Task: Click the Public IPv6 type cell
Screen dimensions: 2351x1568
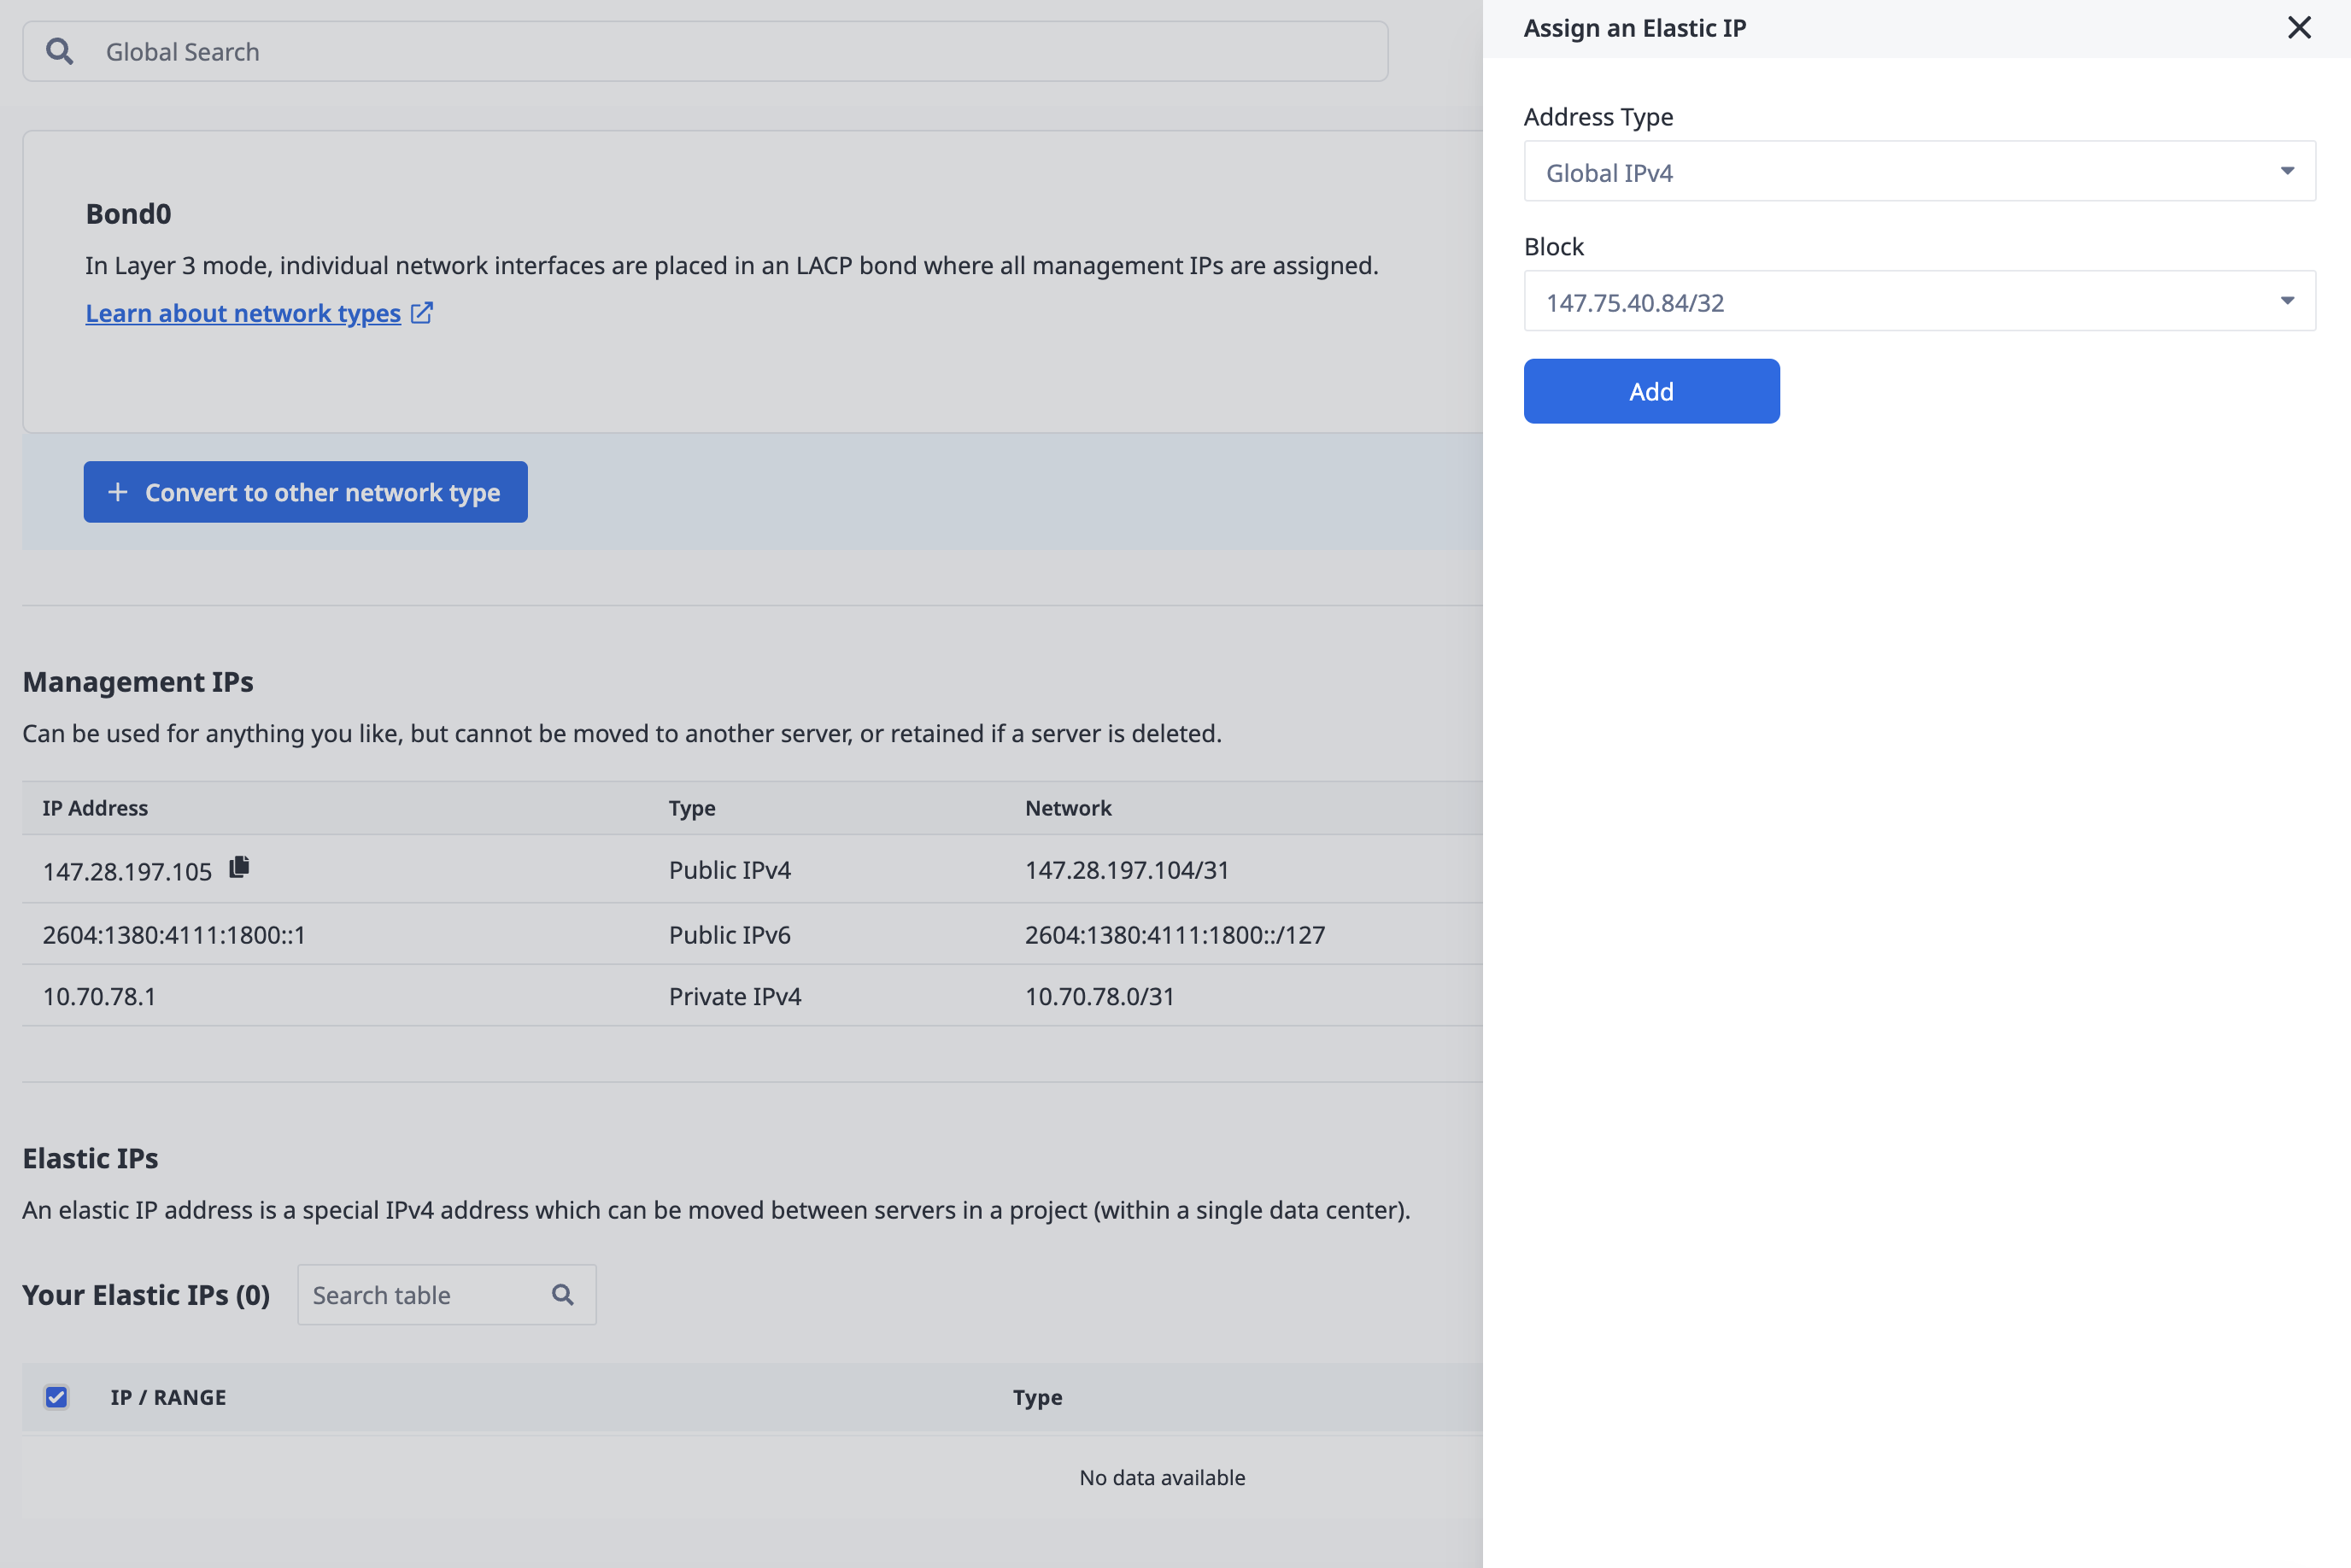Action: coord(730,935)
